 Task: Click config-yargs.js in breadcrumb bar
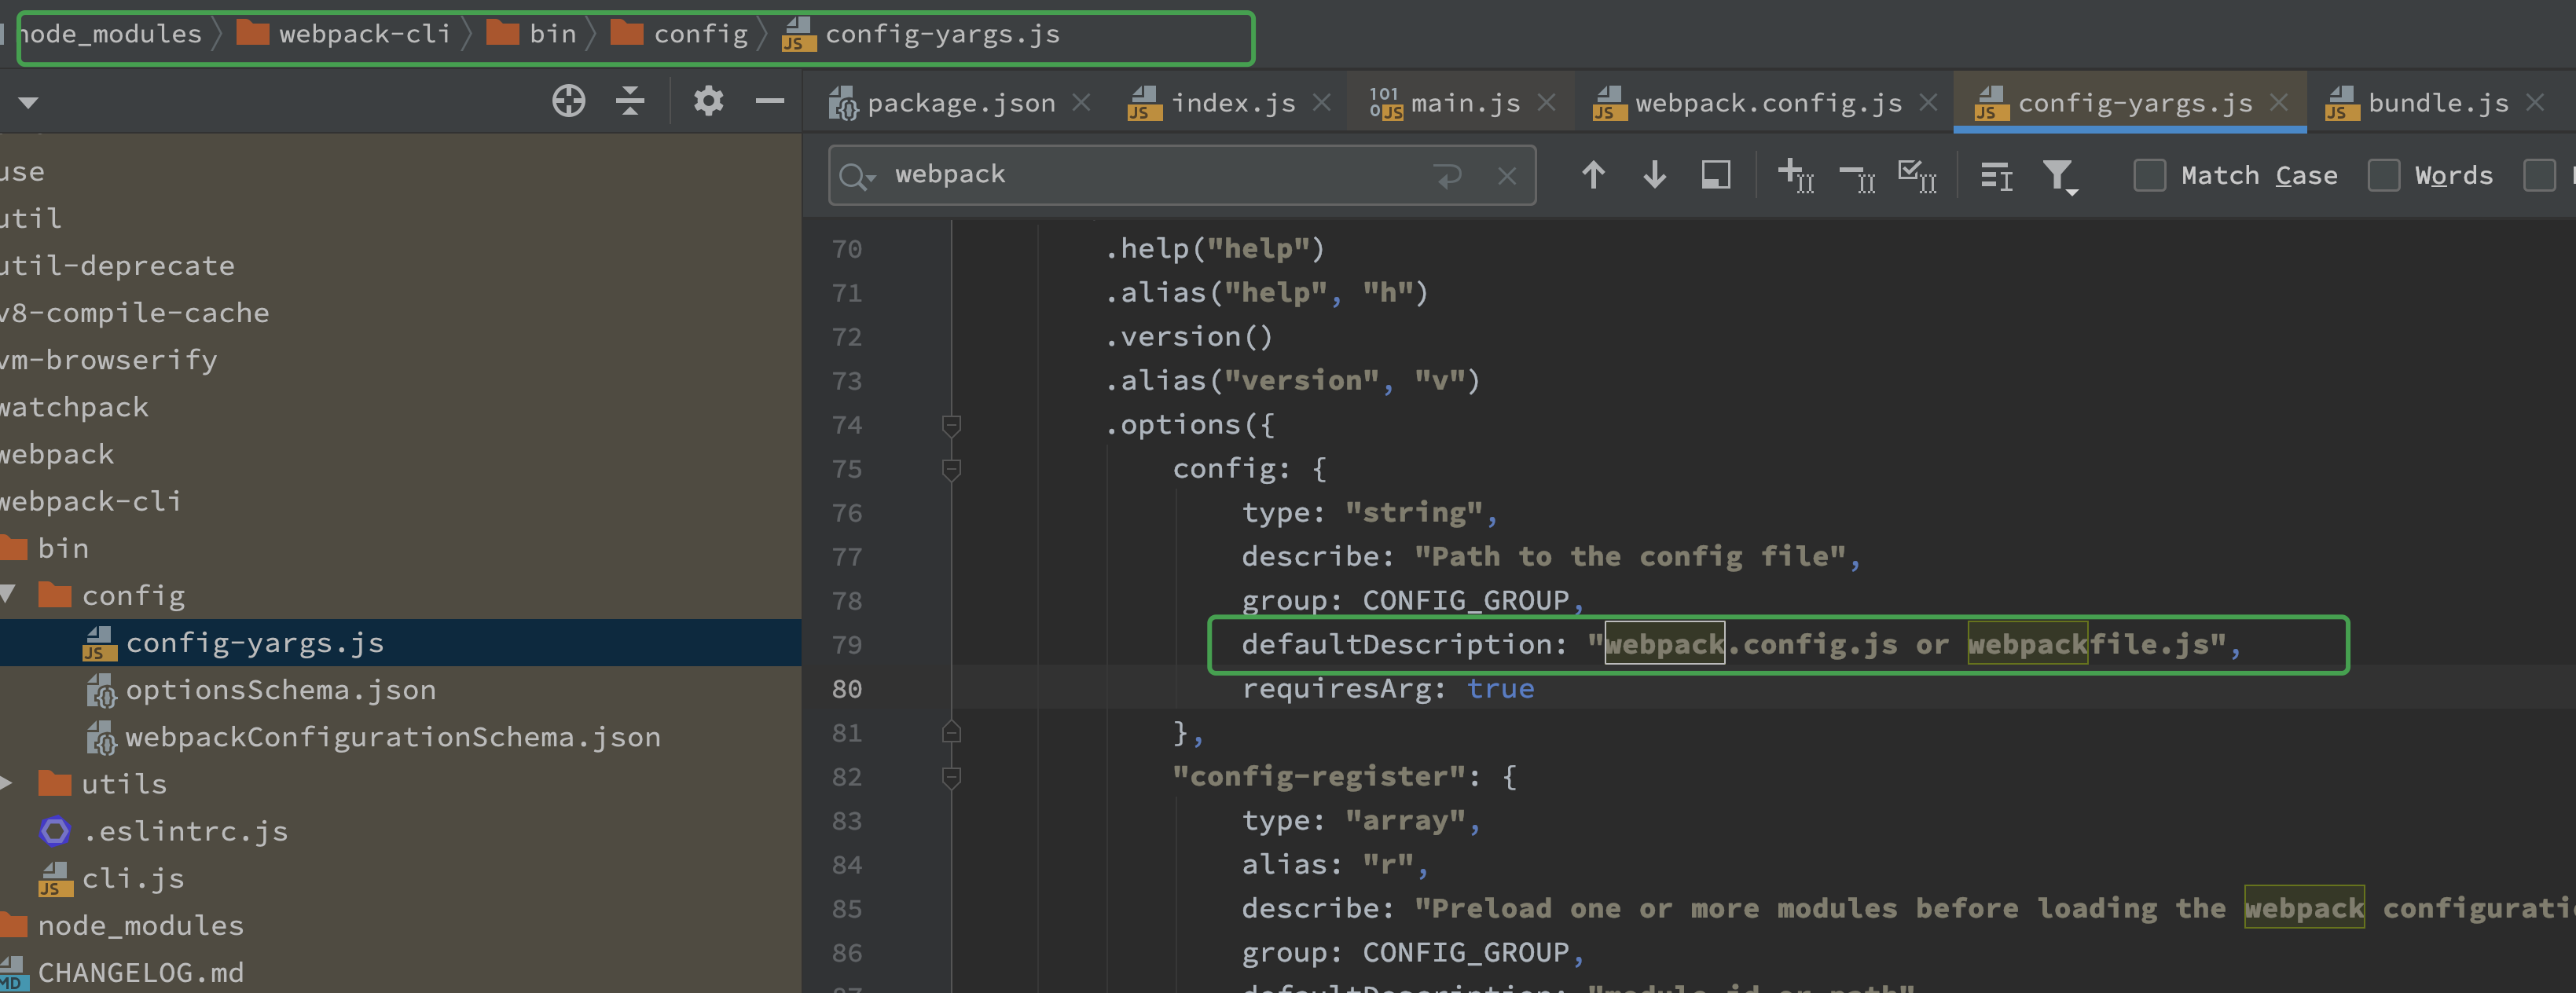[921, 34]
